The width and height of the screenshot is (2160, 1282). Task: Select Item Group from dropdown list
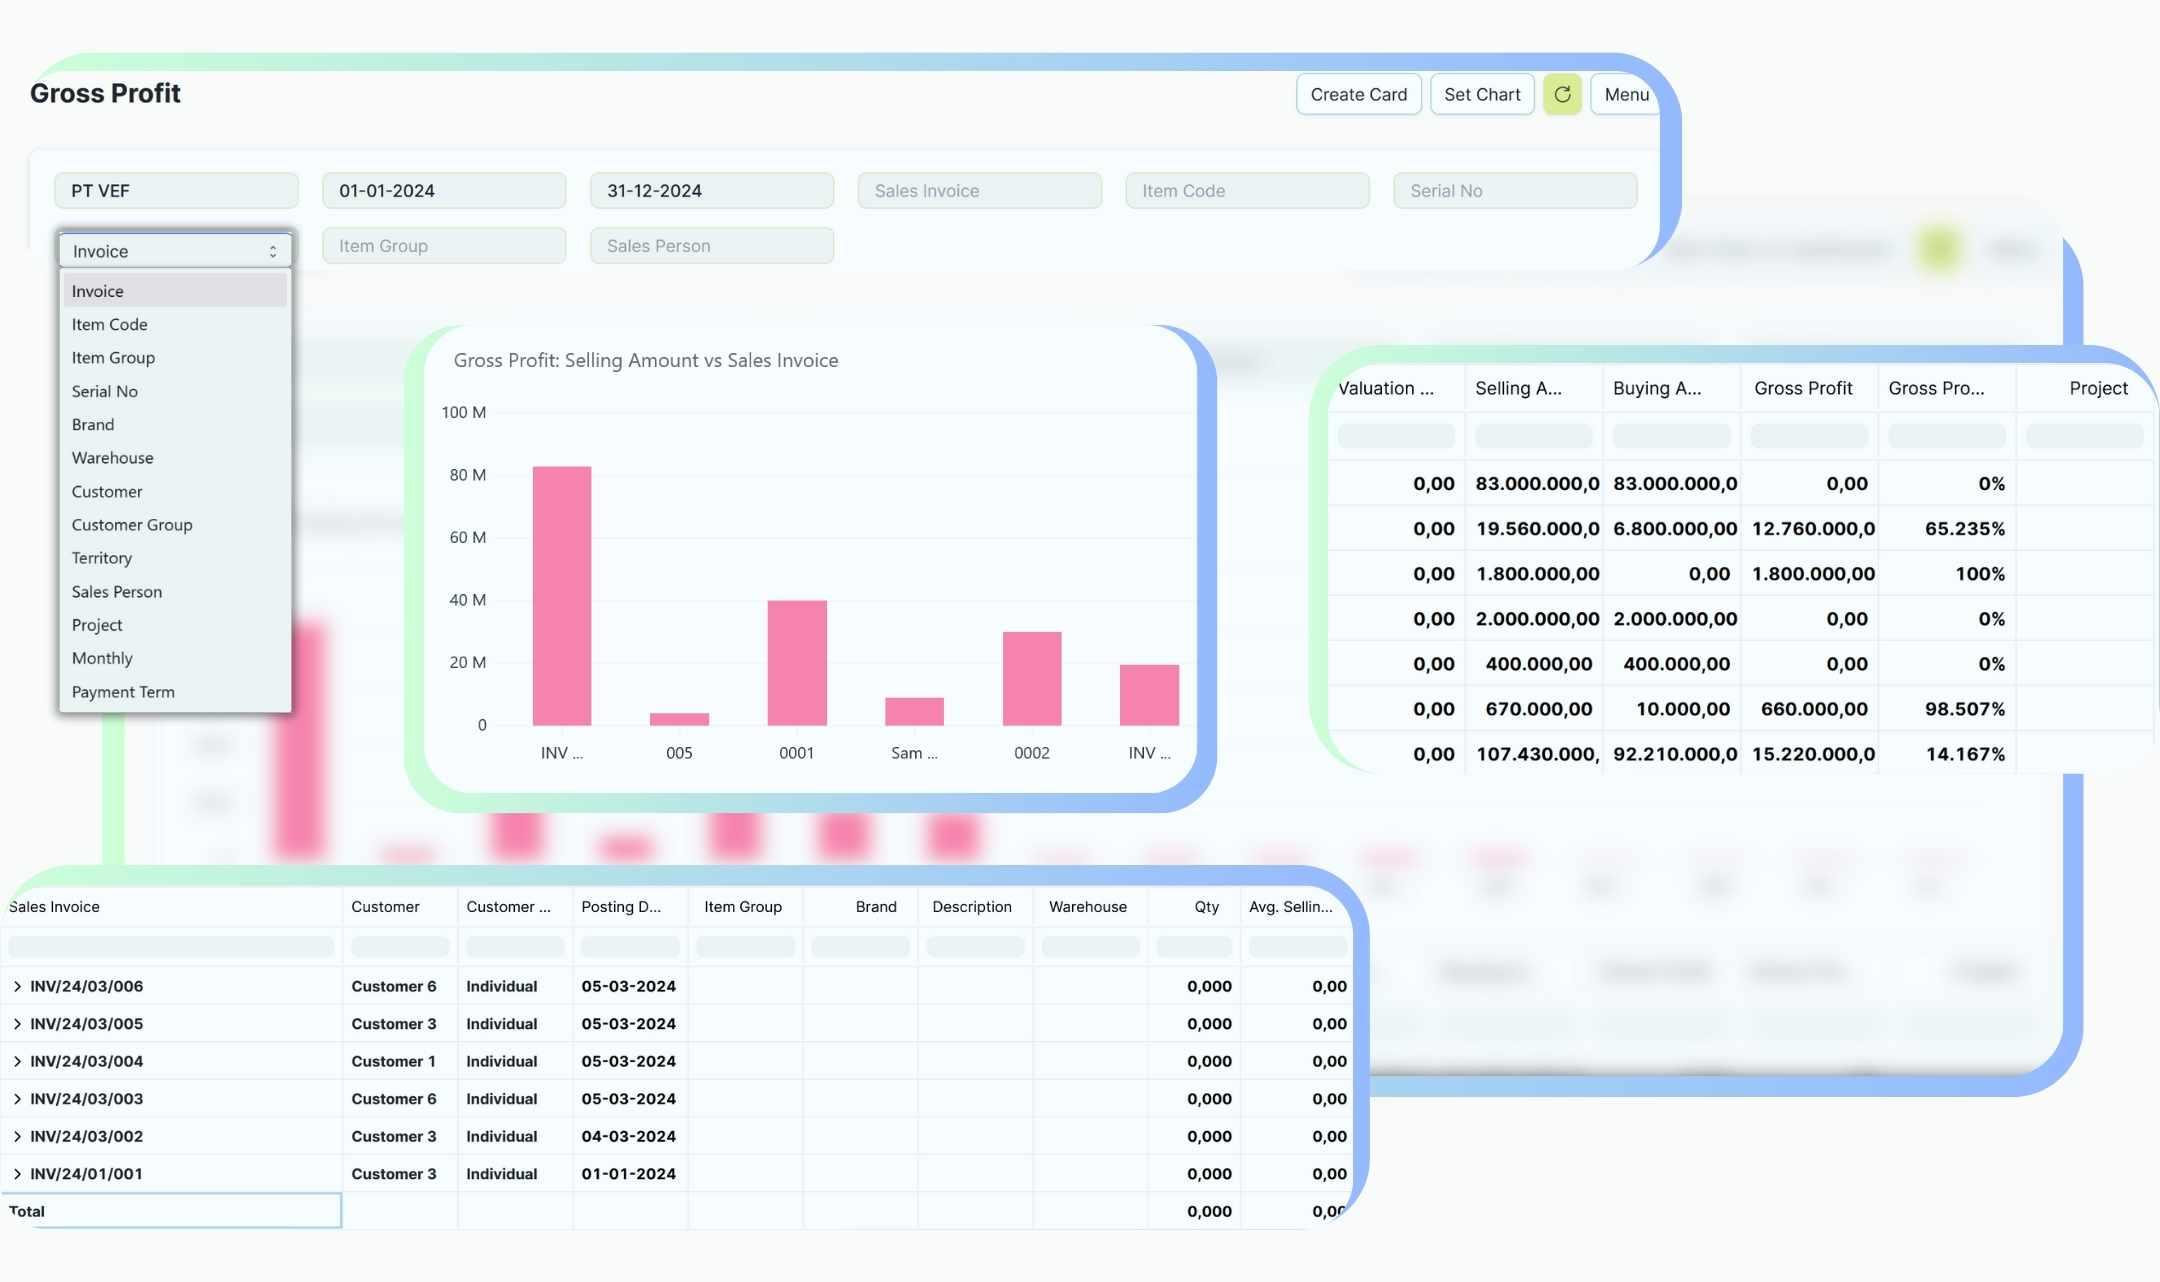click(x=113, y=358)
